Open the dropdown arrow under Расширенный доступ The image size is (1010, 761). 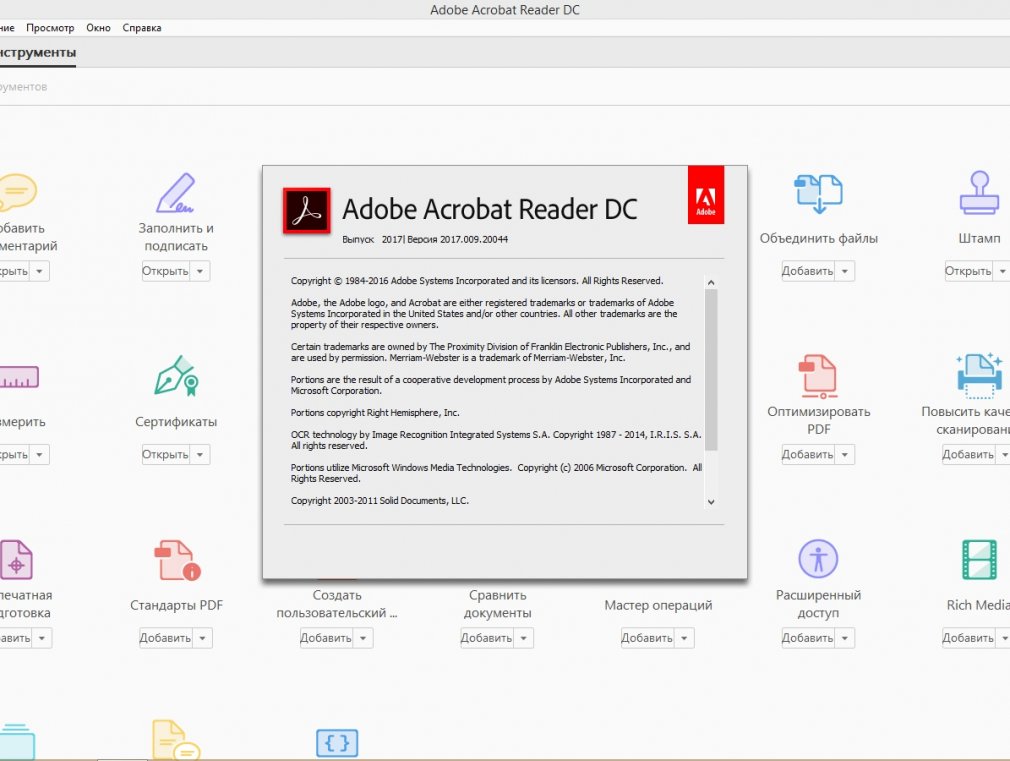click(844, 639)
